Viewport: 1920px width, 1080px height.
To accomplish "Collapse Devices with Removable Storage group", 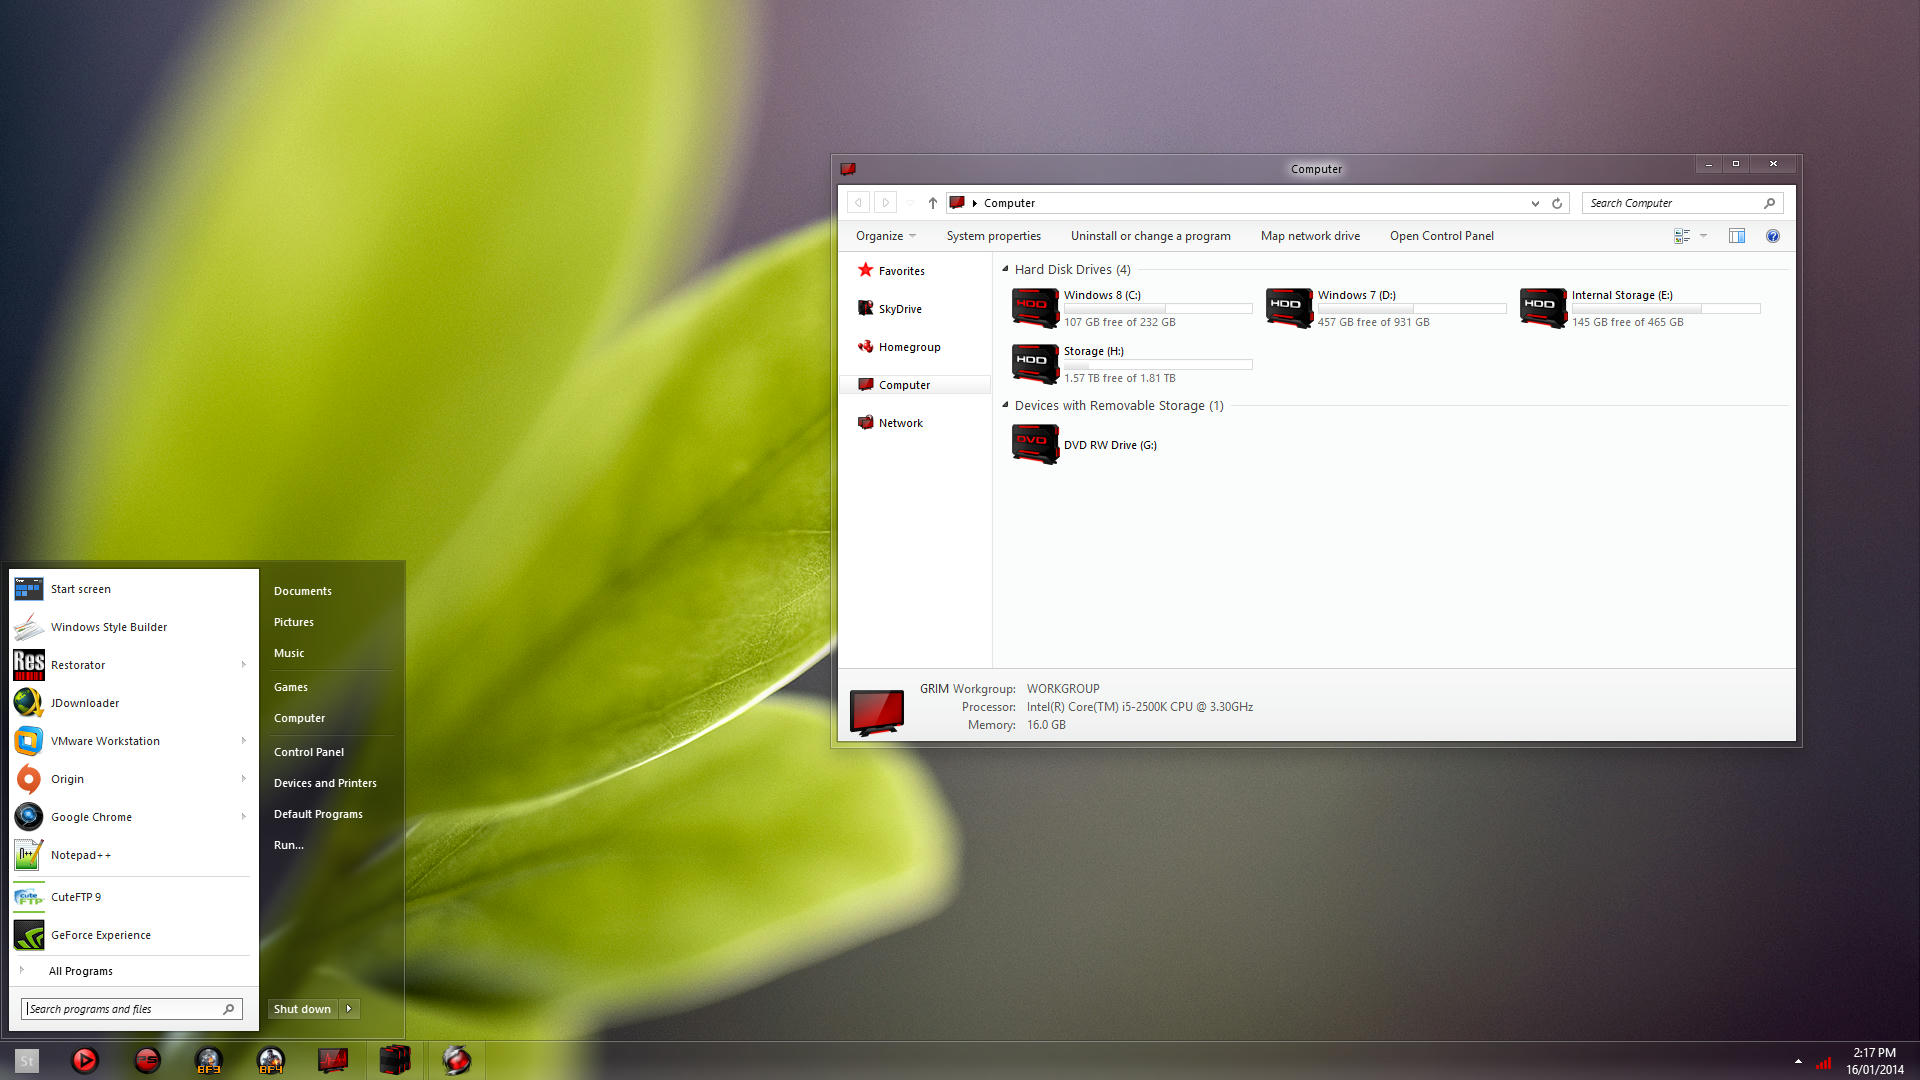I will pos(1005,405).
